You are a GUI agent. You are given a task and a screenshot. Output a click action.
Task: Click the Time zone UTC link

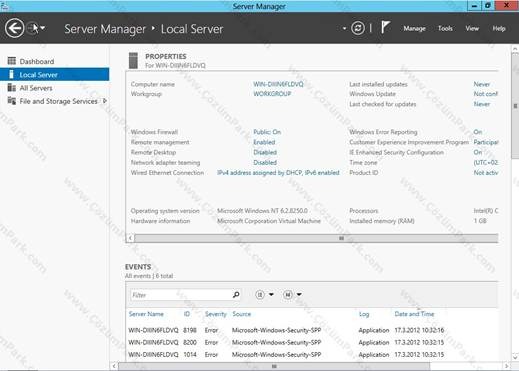pyautogui.click(x=486, y=162)
